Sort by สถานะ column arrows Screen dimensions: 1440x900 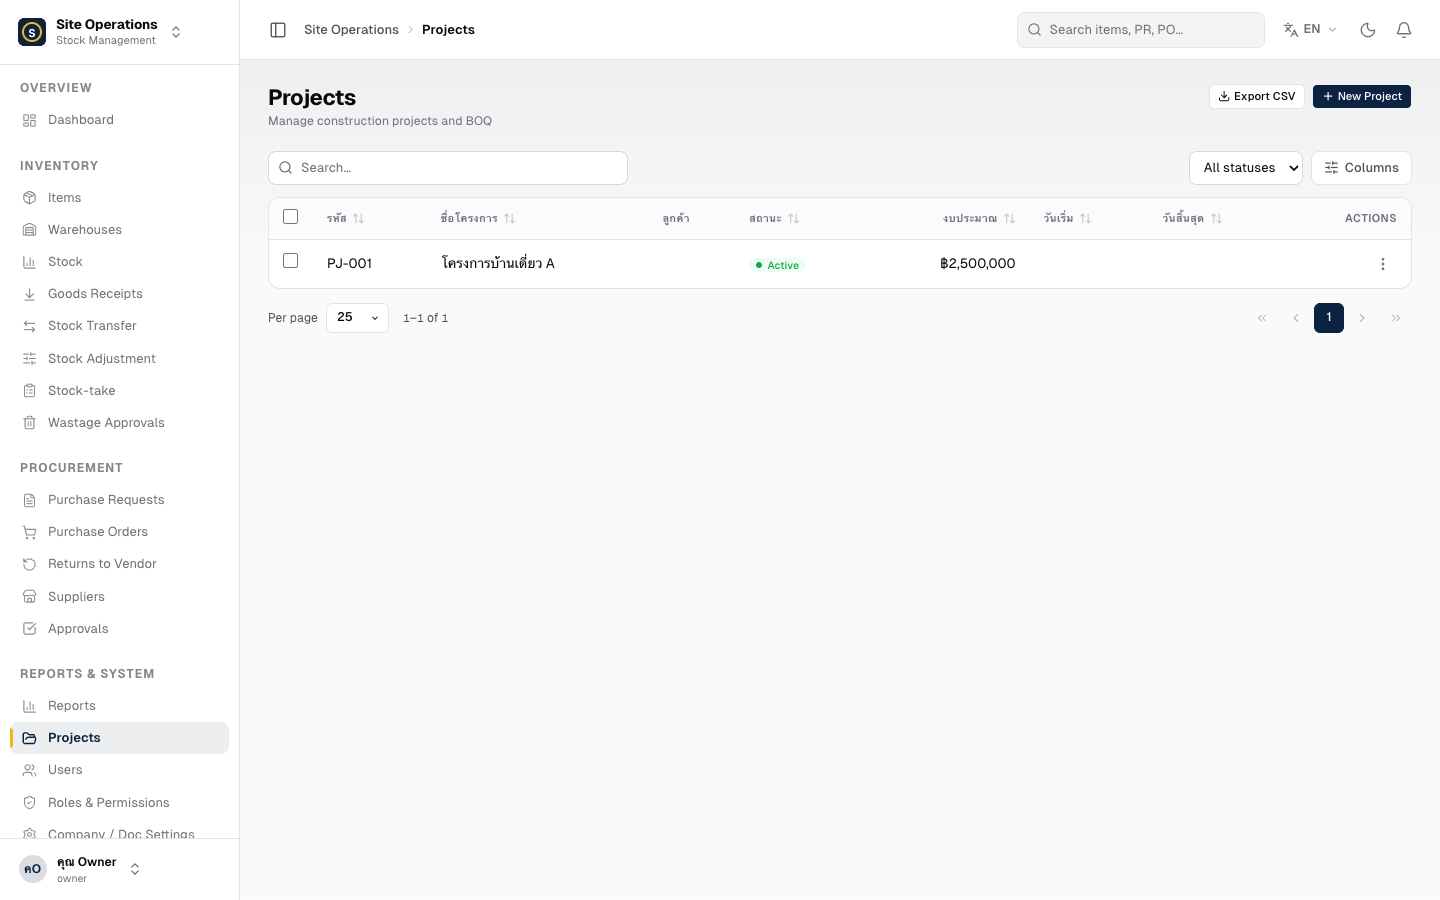[794, 218]
